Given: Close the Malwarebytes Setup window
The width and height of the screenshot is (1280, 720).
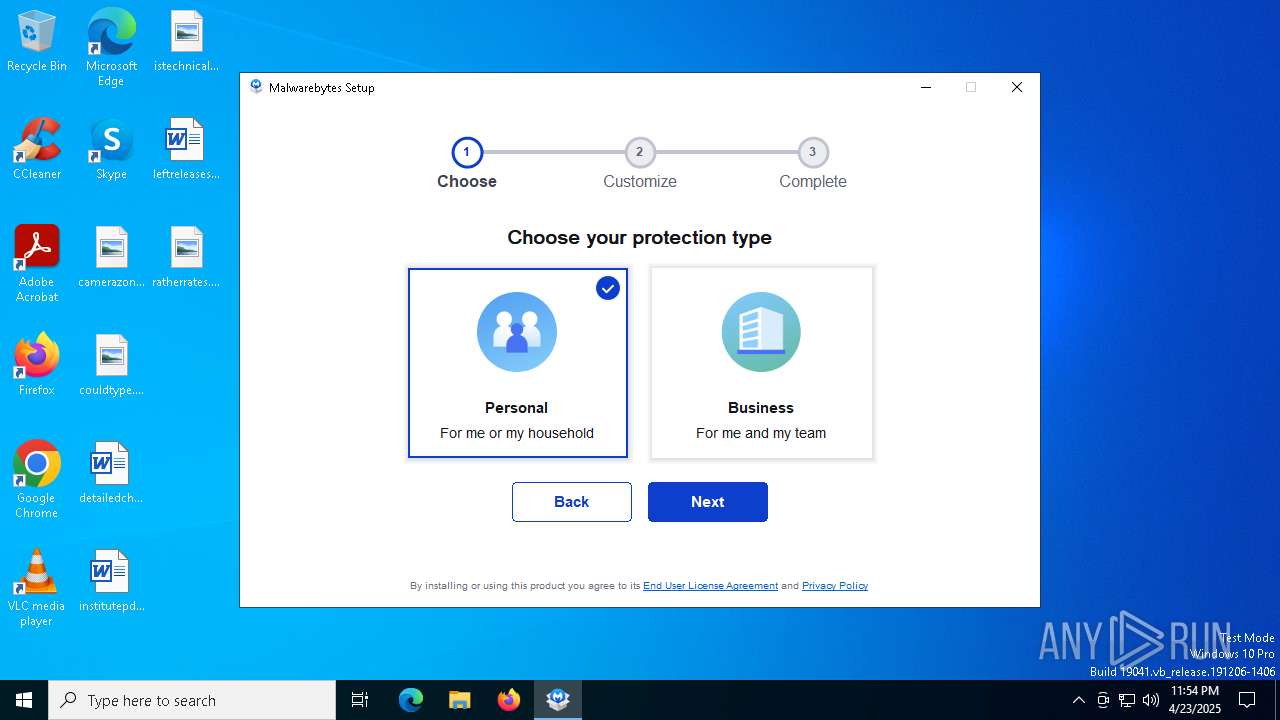Looking at the screenshot, I should [x=1017, y=87].
